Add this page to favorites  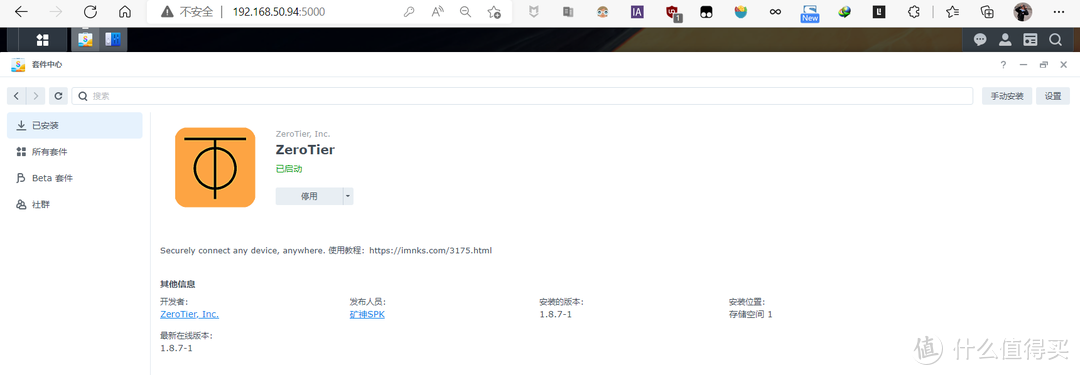[494, 12]
